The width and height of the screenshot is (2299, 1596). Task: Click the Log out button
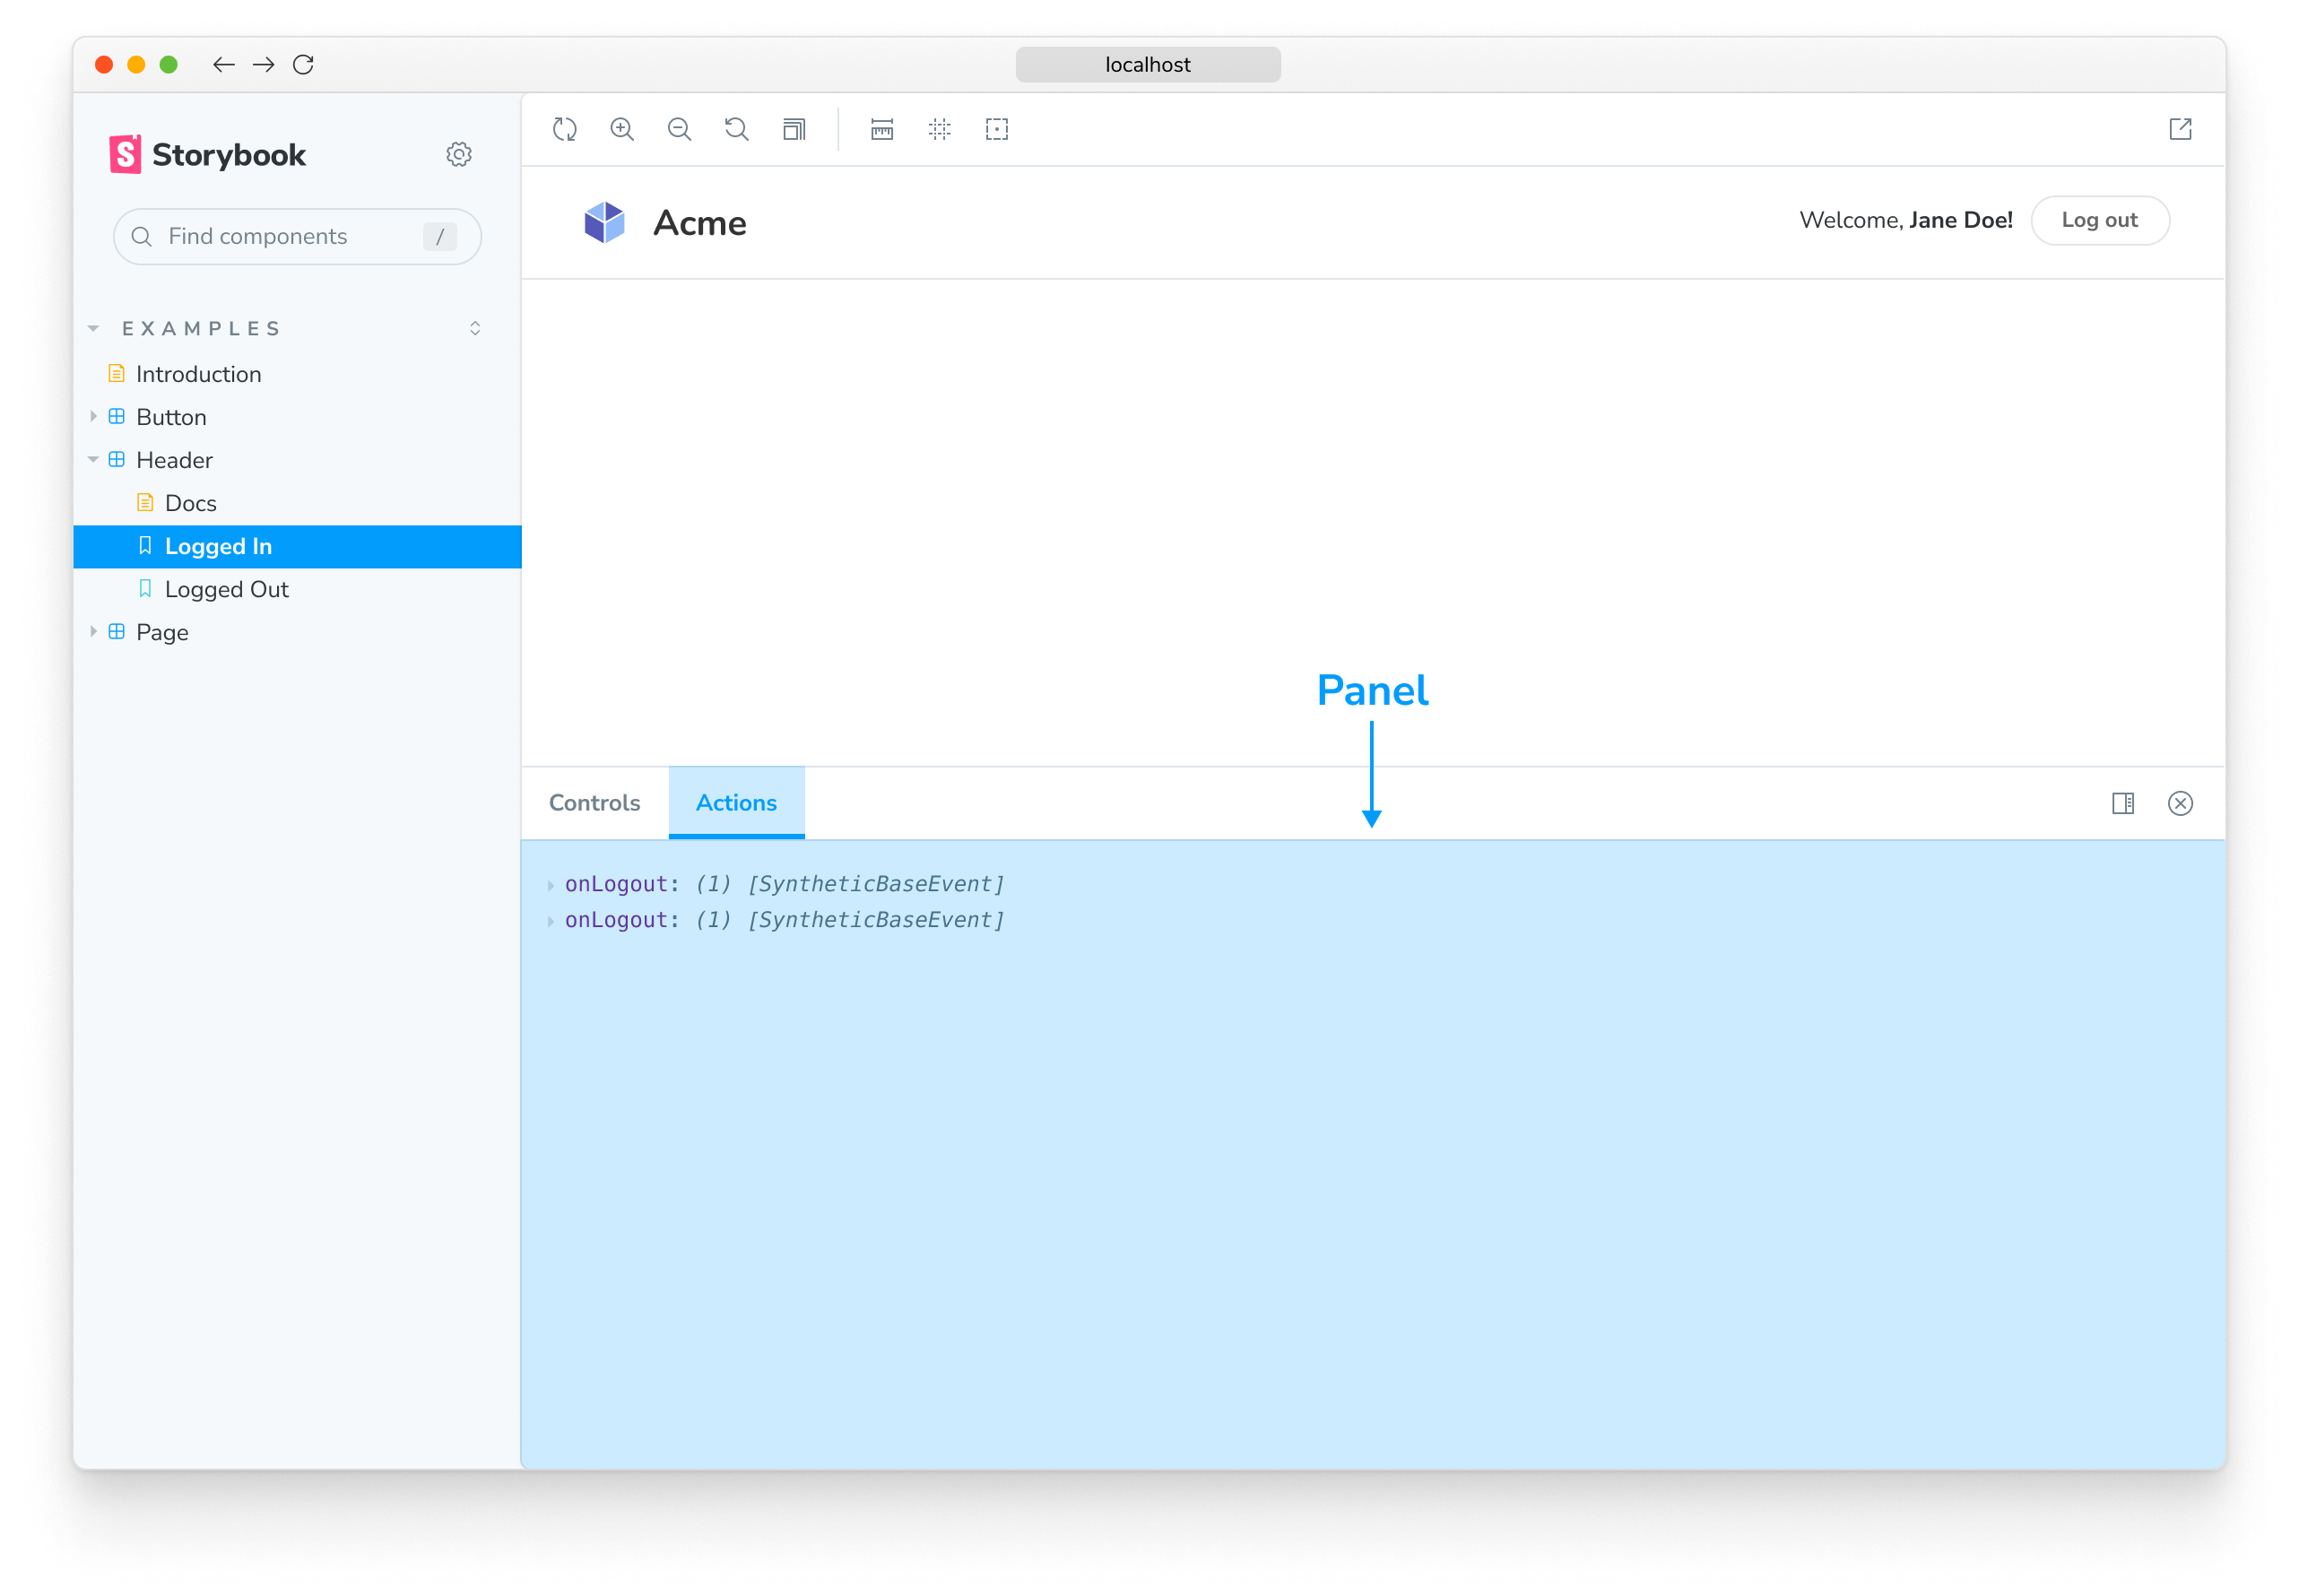2099,220
